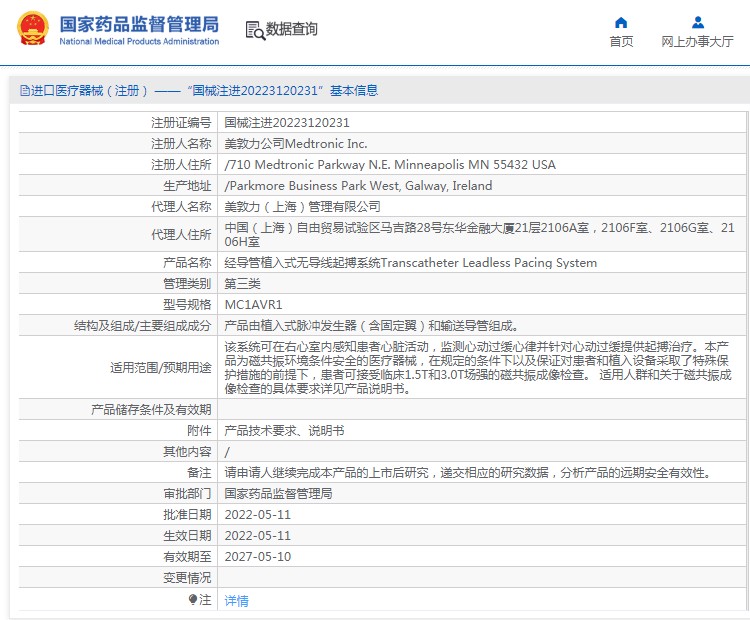750x620 pixels.
Task: Click the 生效日期 label
Action: click(x=187, y=536)
